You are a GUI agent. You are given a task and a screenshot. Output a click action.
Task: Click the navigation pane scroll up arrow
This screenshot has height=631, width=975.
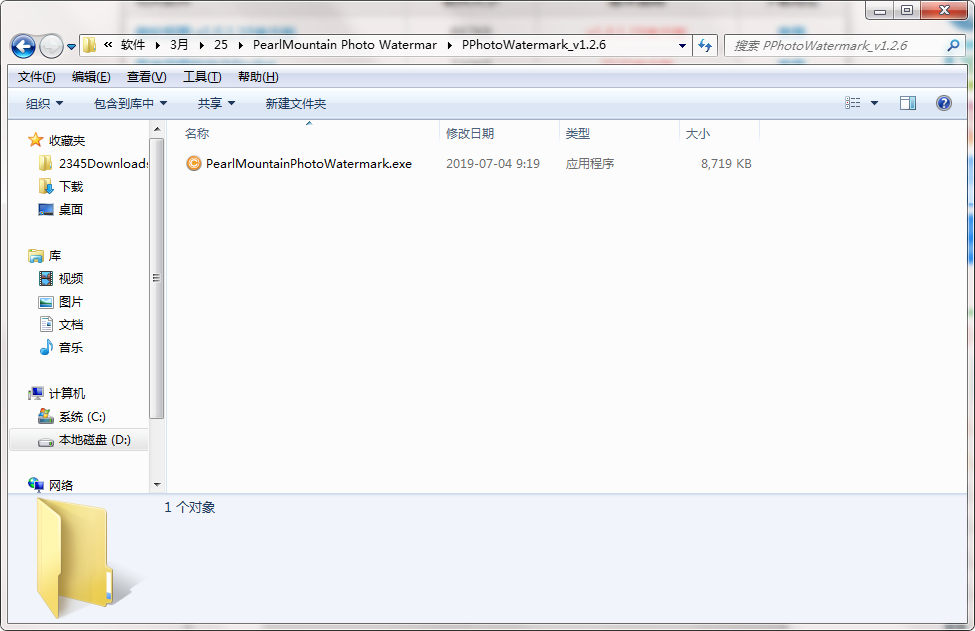(157, 129)
